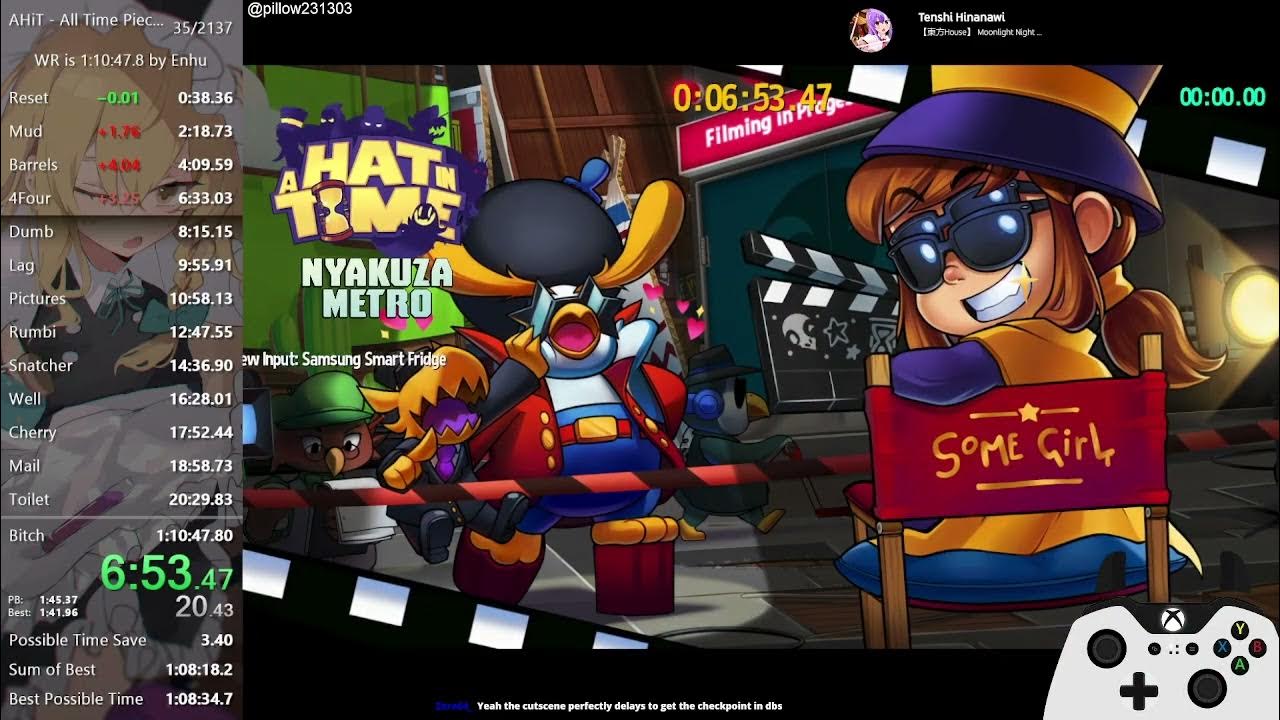1280x720 pixels.
Task: Click the 'Moonlight Night' song subtitle
Action: click(980, 32)
